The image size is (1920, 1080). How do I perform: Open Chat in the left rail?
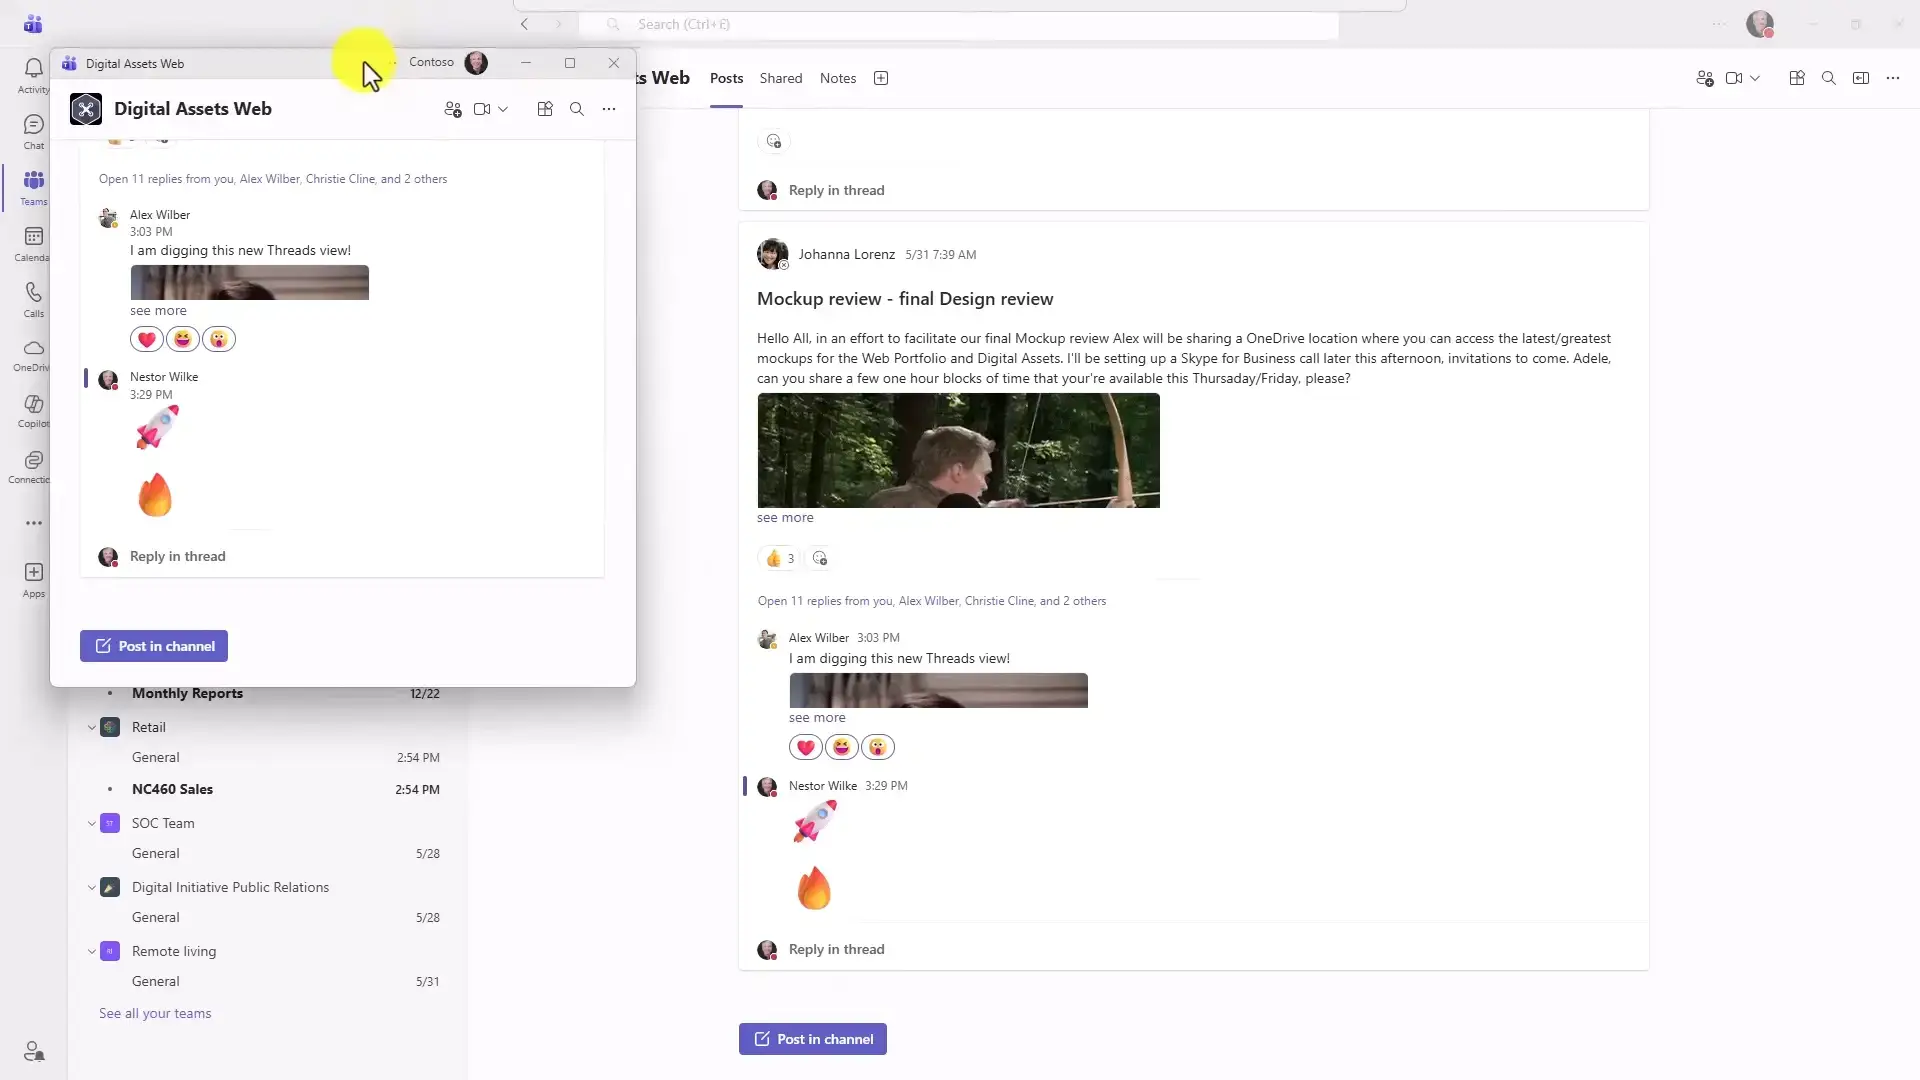[33, 131]
